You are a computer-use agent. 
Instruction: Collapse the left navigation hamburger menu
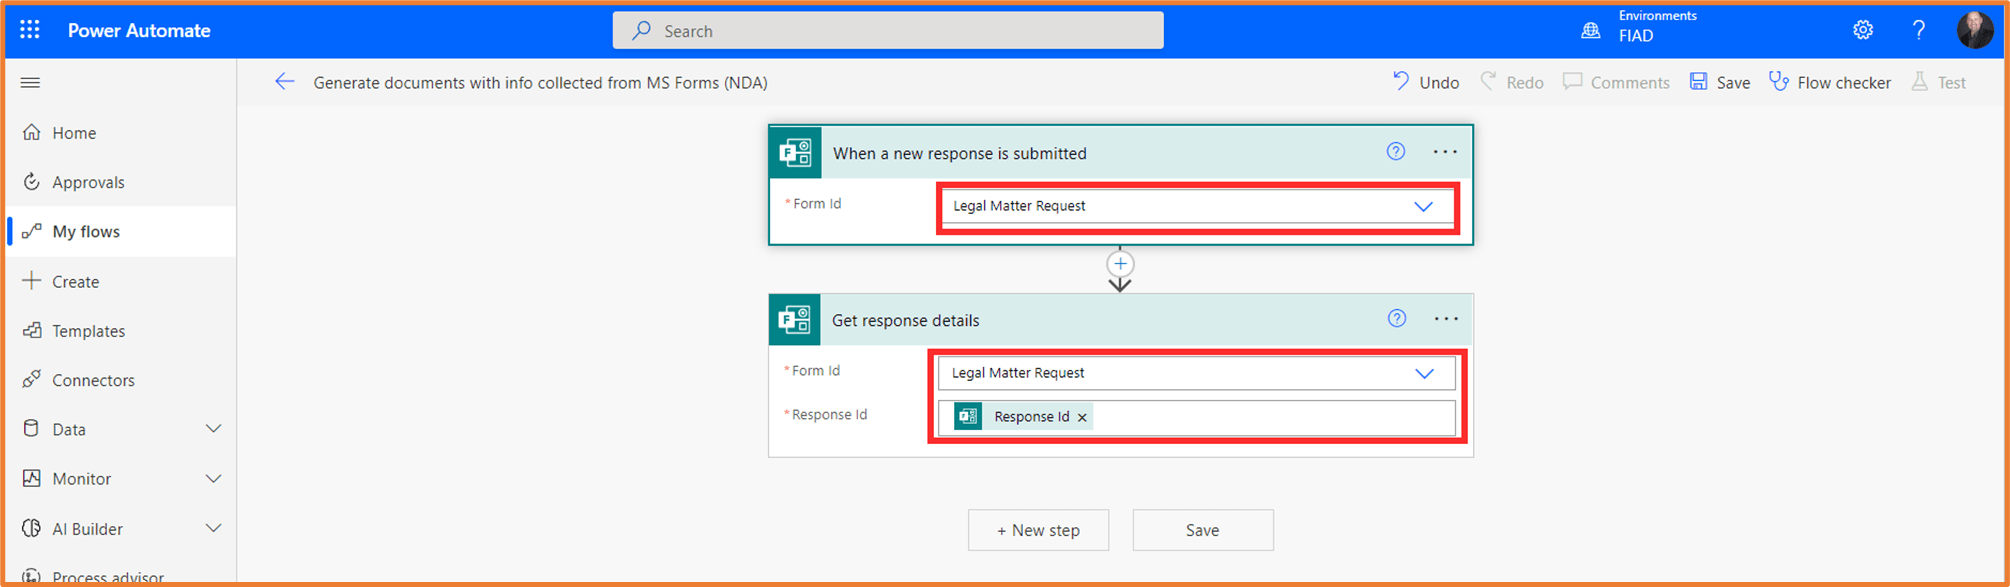30,82
